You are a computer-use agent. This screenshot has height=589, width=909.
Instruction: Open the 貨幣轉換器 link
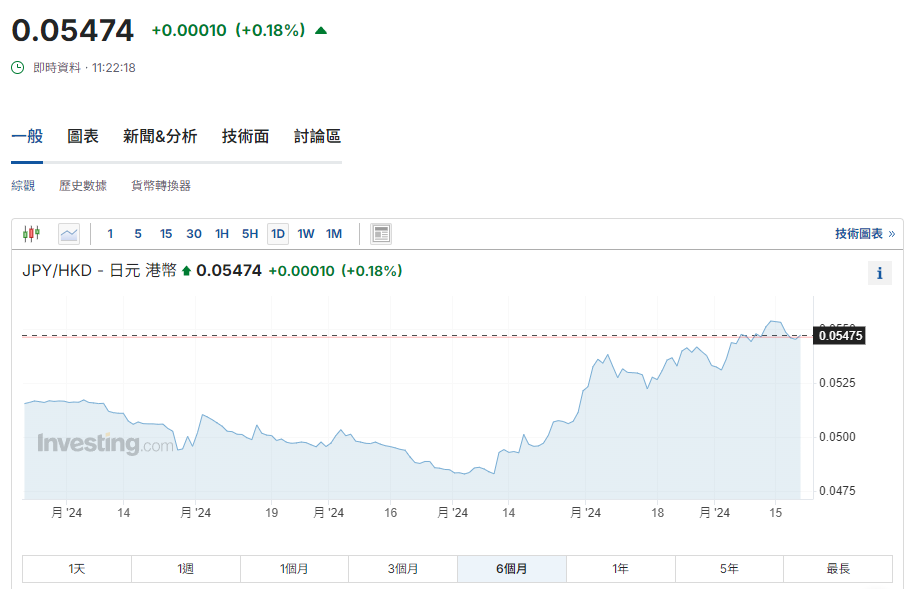point(161,186)
